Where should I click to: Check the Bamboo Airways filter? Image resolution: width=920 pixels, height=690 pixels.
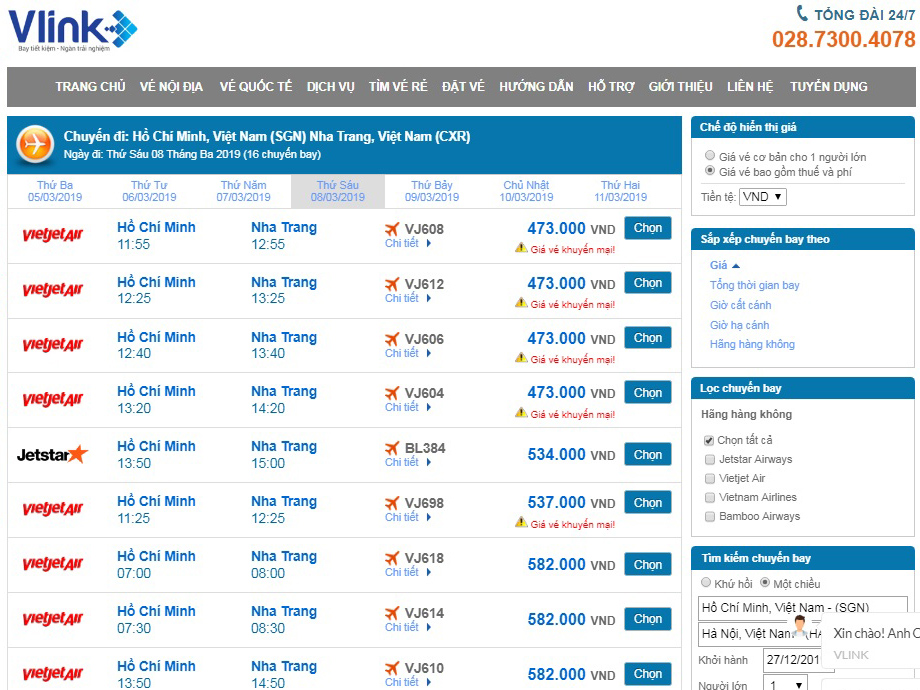point(710,516)
